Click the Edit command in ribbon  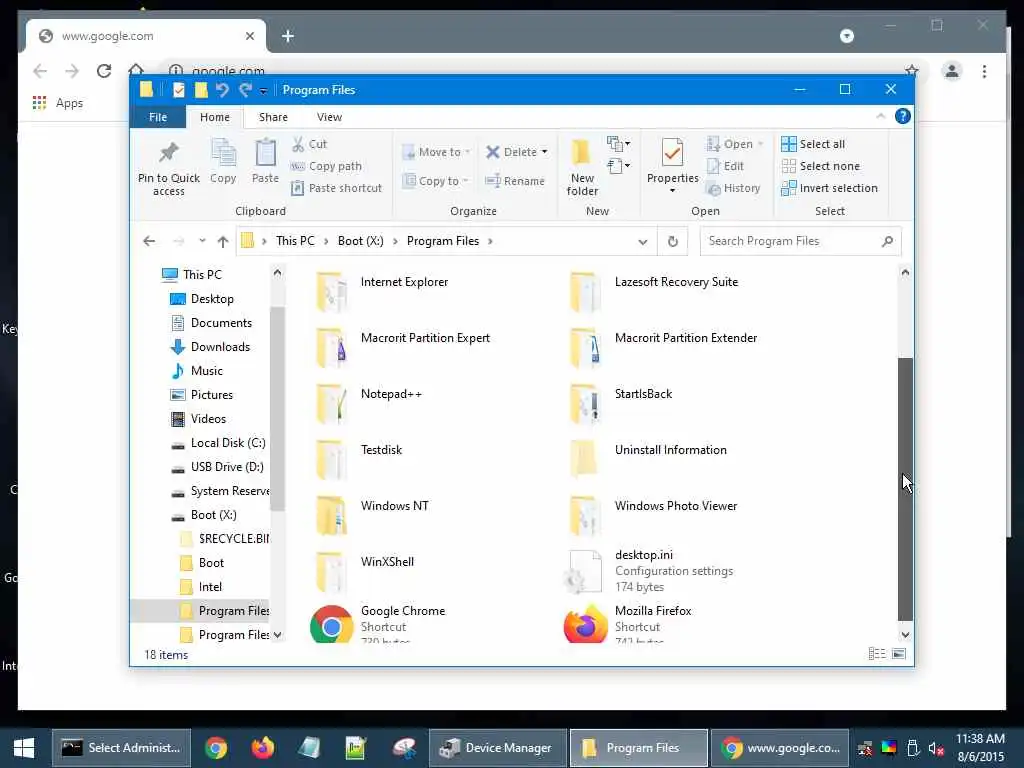click(x=725, y=166)
